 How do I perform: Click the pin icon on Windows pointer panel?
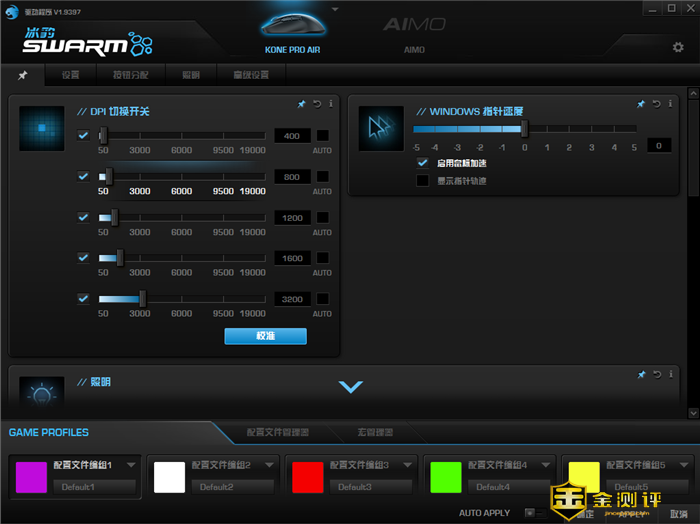click(x=641, y=104)
